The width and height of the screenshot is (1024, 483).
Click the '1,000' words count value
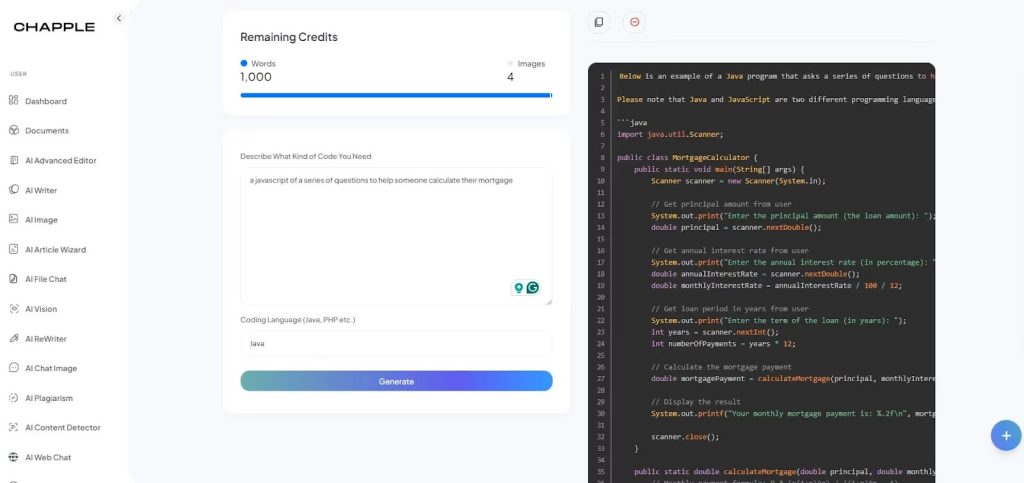[x=256, y=77]
